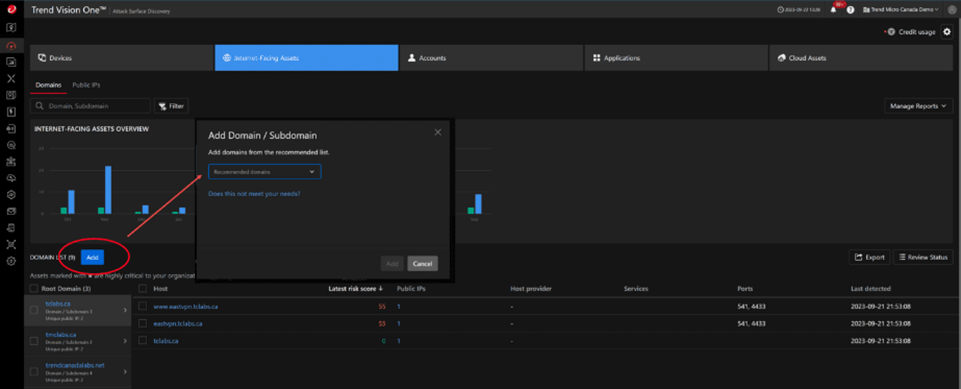This screenshot has height=389, width=961.
Task: Switch to the Cloud Assets tab
Action: (861, 58)
